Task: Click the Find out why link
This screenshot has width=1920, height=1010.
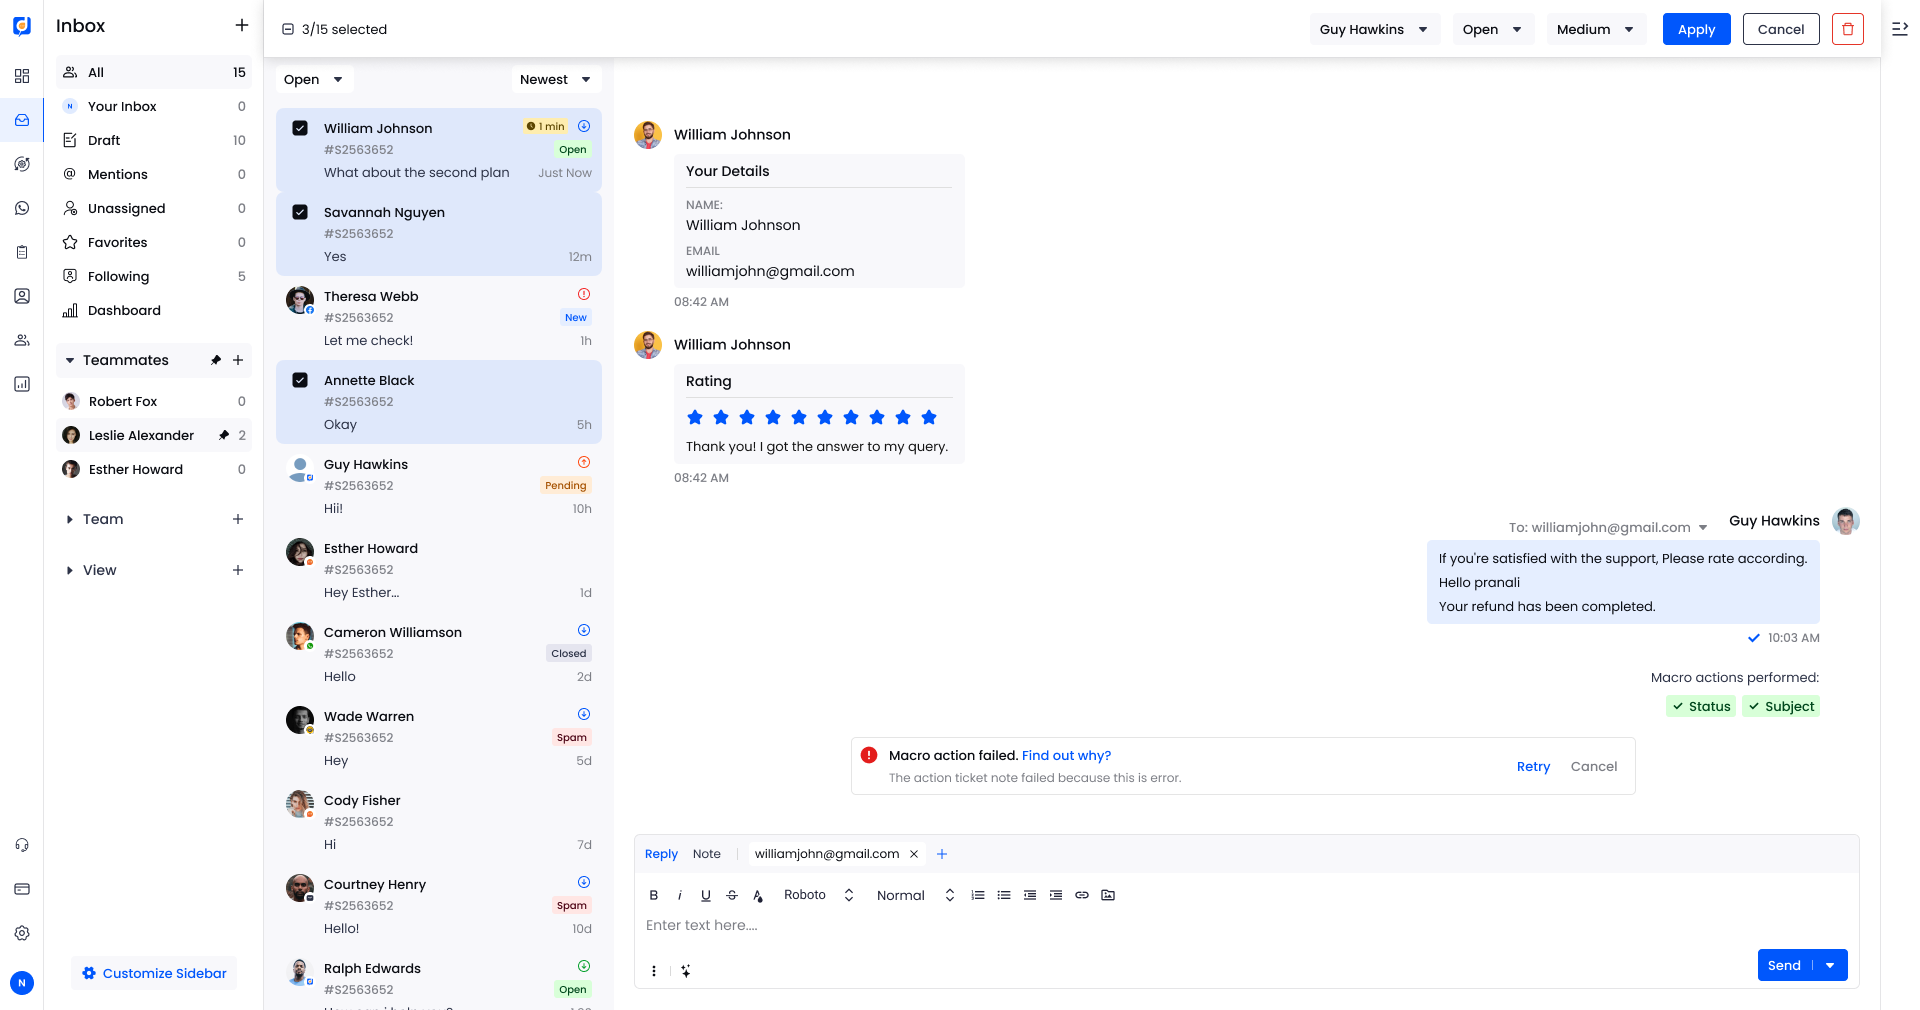Action: click(1064, 755)
